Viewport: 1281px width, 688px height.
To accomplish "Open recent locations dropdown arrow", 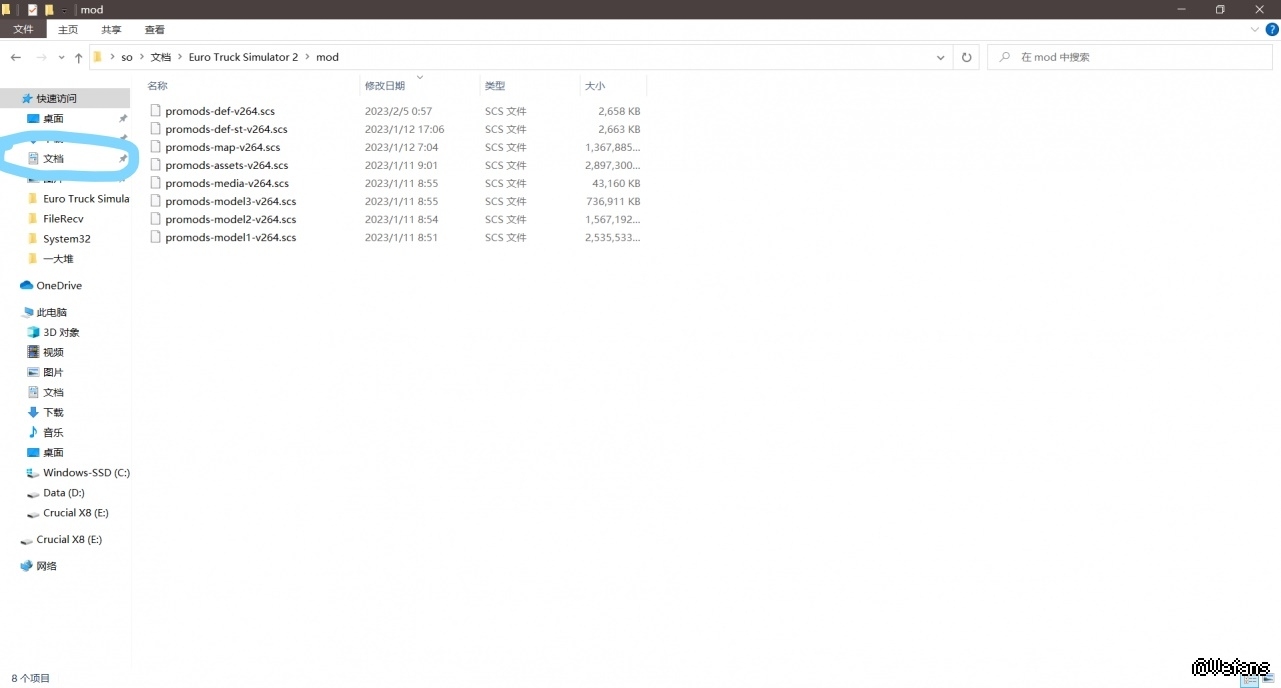I will pos(61,58).
